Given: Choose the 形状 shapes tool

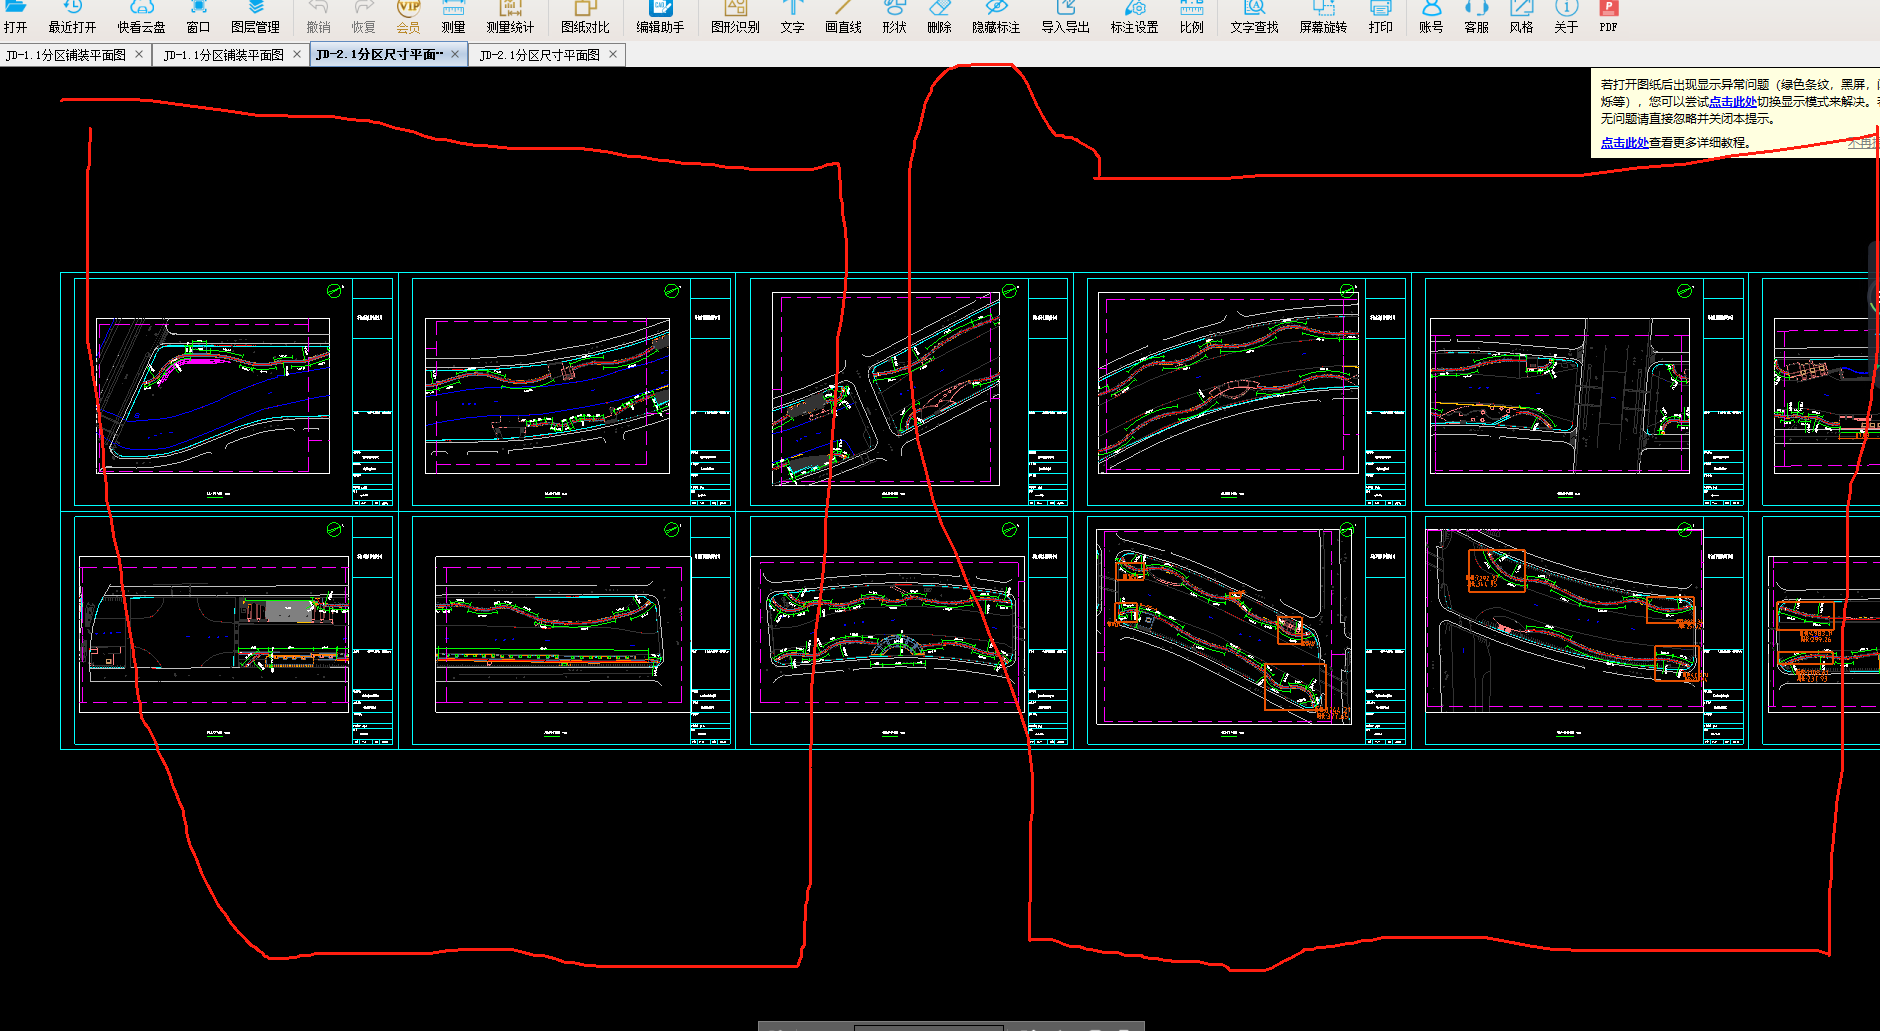Looking at the screenshot, I should 894,17.
